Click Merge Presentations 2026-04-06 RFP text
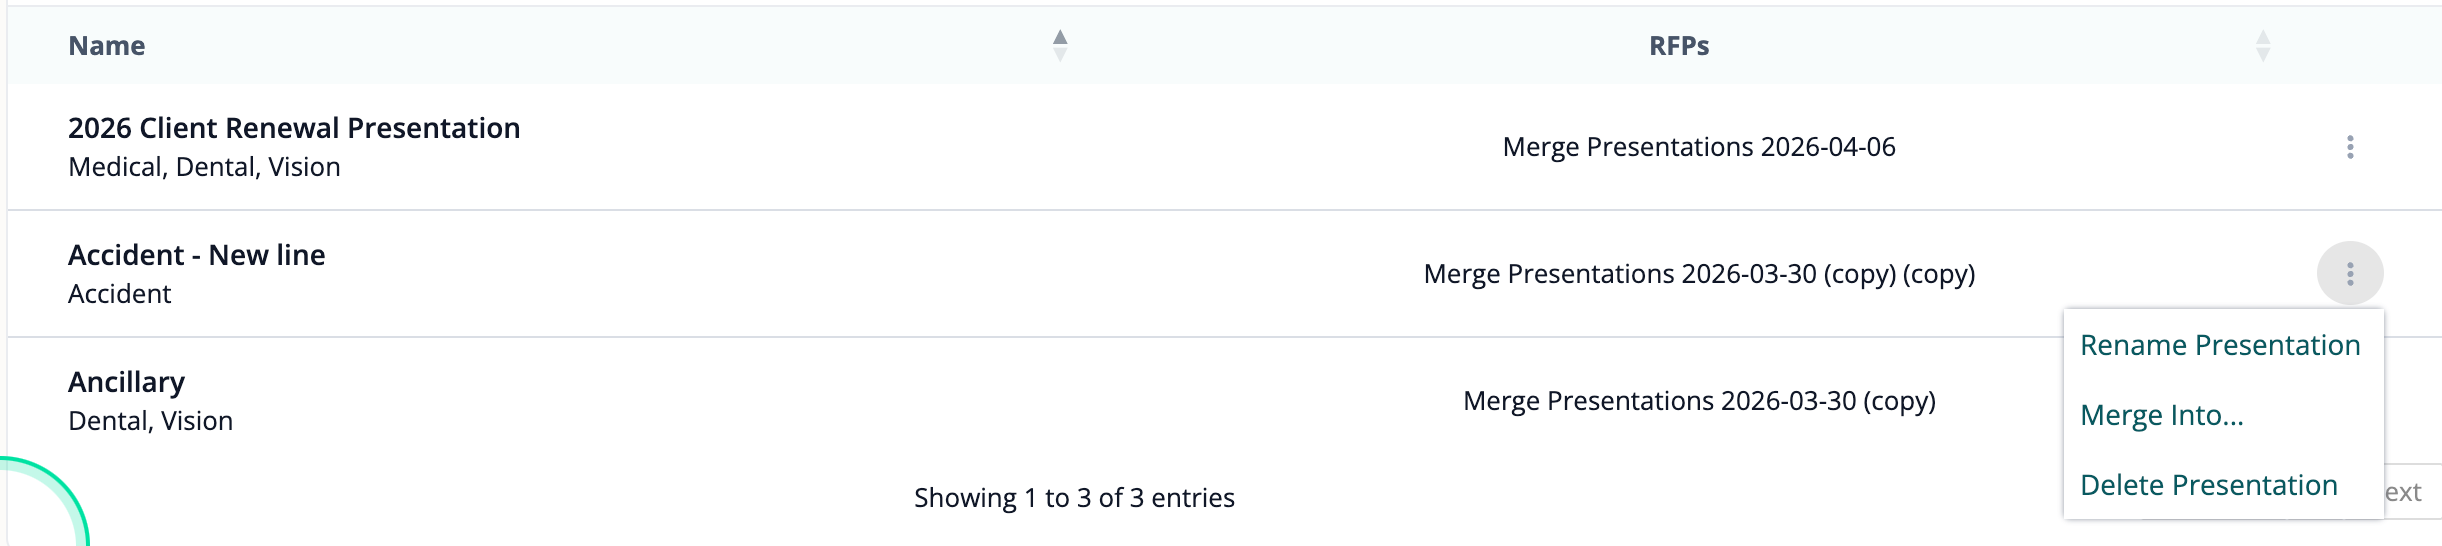Viewport: 2442px width, 546px height. tap(1698, 147)
